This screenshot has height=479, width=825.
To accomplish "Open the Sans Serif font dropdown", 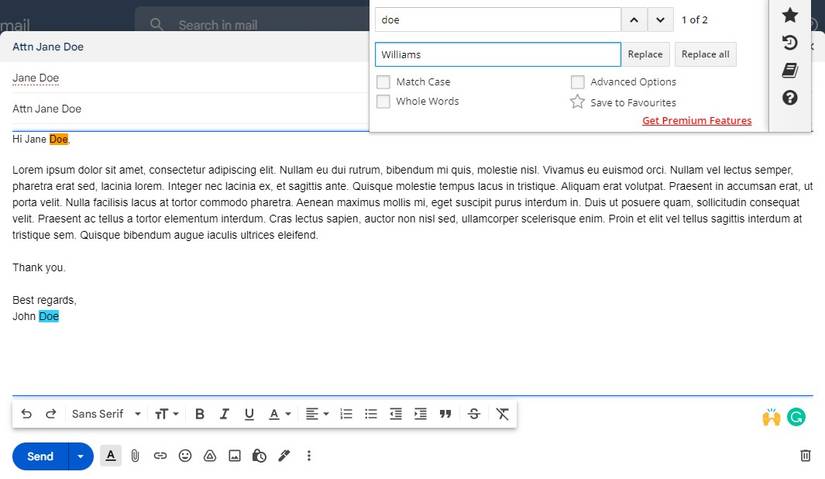I will click(106, 414).
